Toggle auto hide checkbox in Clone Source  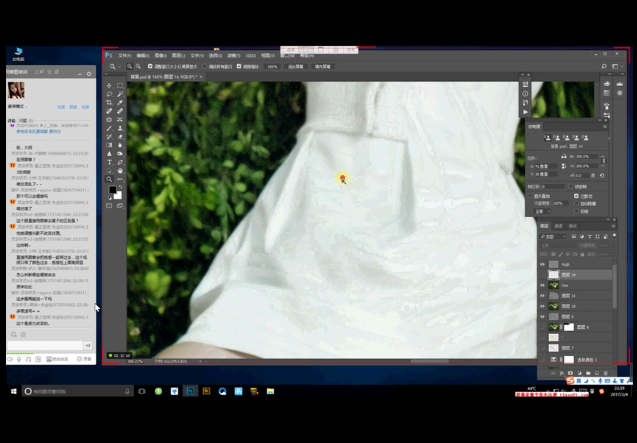coord(576,204)
